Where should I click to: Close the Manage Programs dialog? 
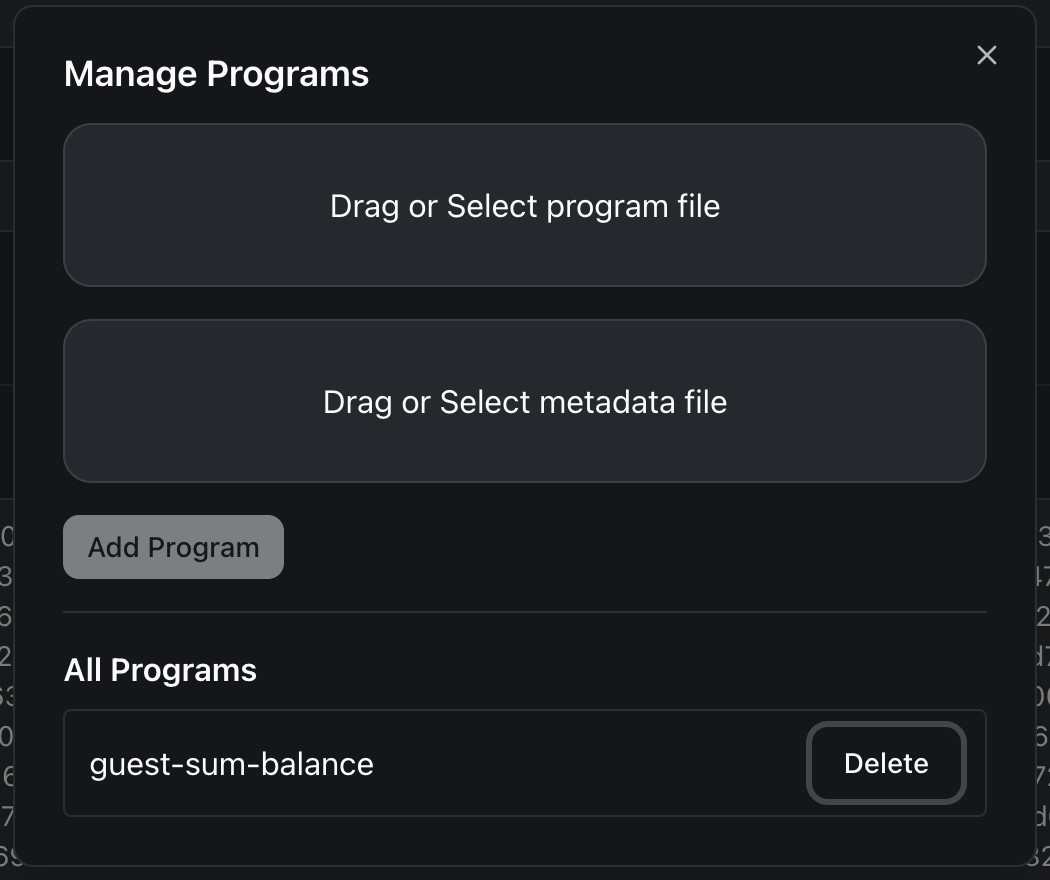pyautogui.click(x=986, y=55)
